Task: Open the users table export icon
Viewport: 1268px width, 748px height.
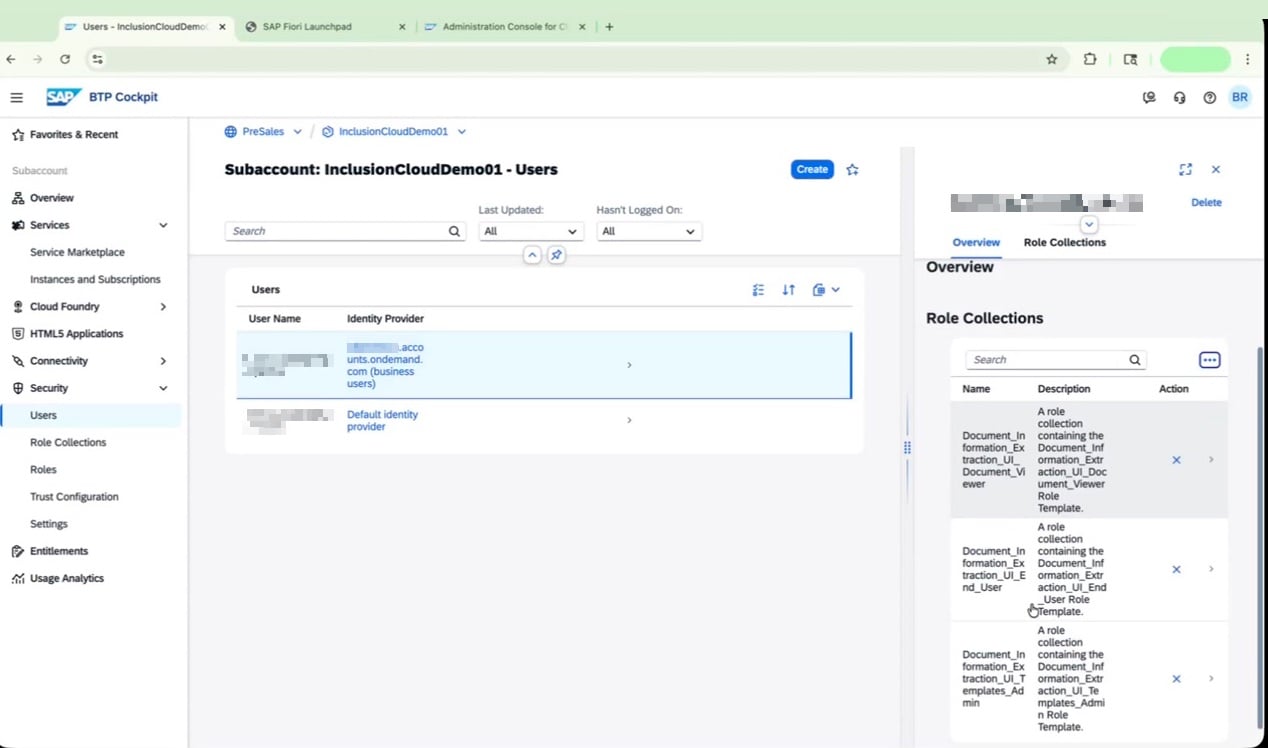Action: pos(819,290)
